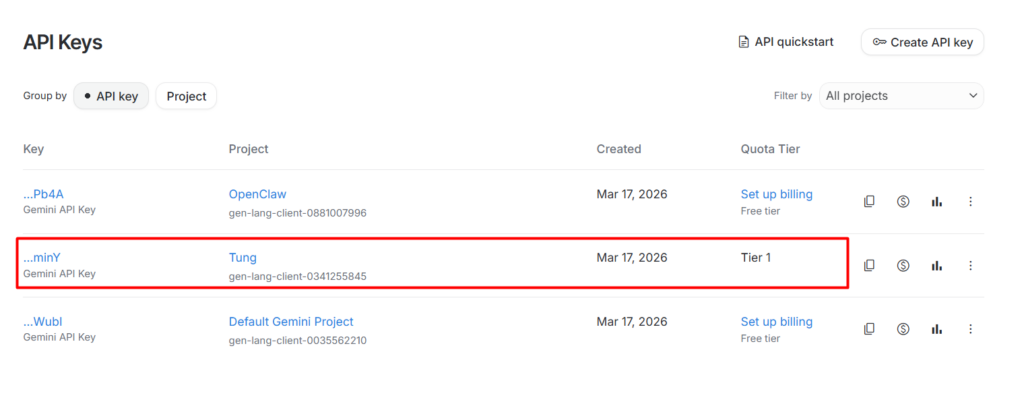Open the OpenClaw project link
Screen dimensions: 1024x404
(x=257, y=194)
